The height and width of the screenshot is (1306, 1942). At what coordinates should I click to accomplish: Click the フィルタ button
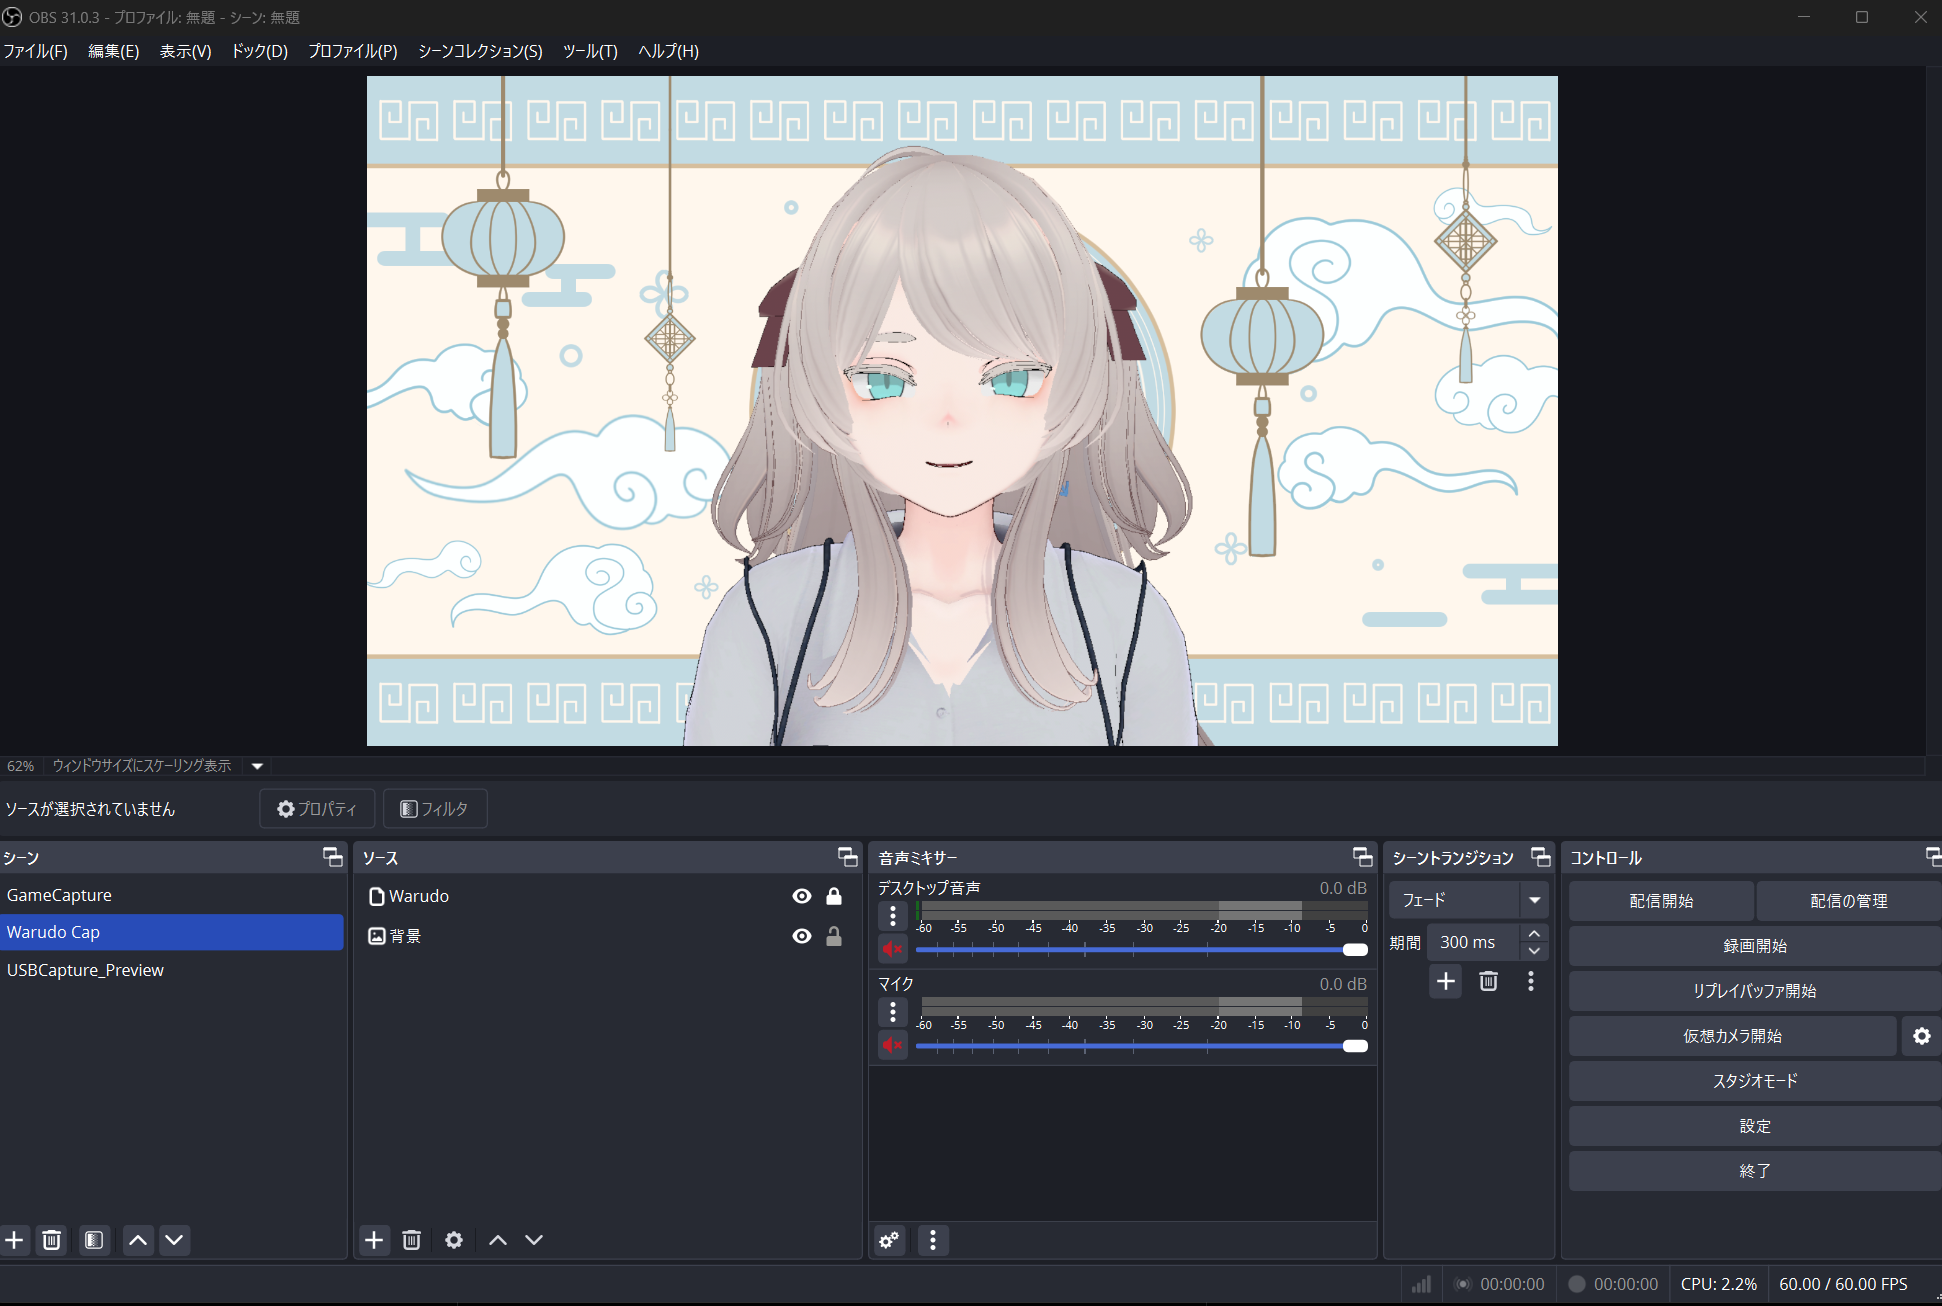(435, 809)
